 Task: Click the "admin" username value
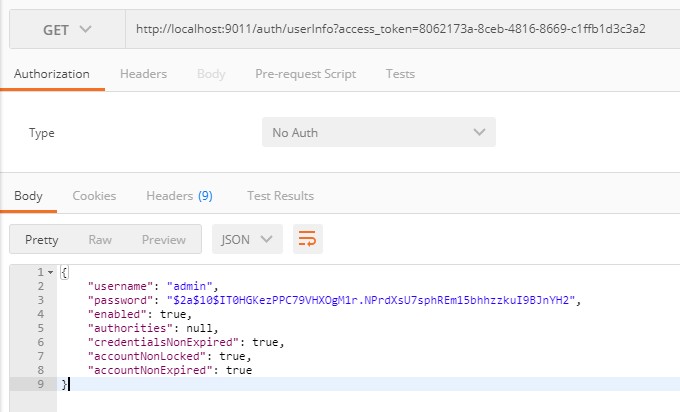(x=190, y=286)
